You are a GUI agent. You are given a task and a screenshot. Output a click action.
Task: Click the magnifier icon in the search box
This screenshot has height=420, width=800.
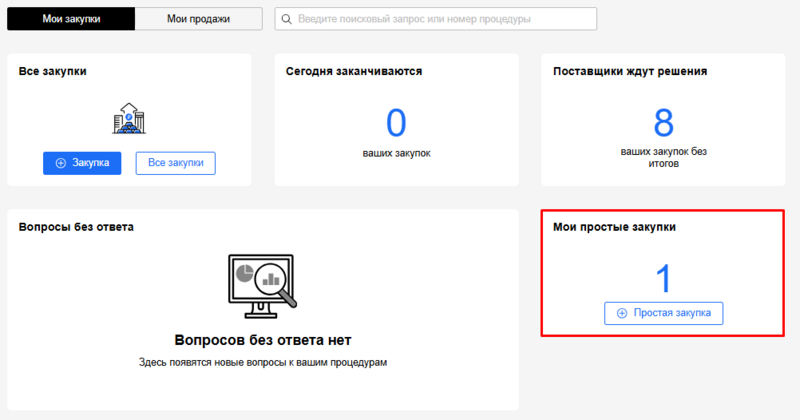pyautogui.click(x=287, y=19)
